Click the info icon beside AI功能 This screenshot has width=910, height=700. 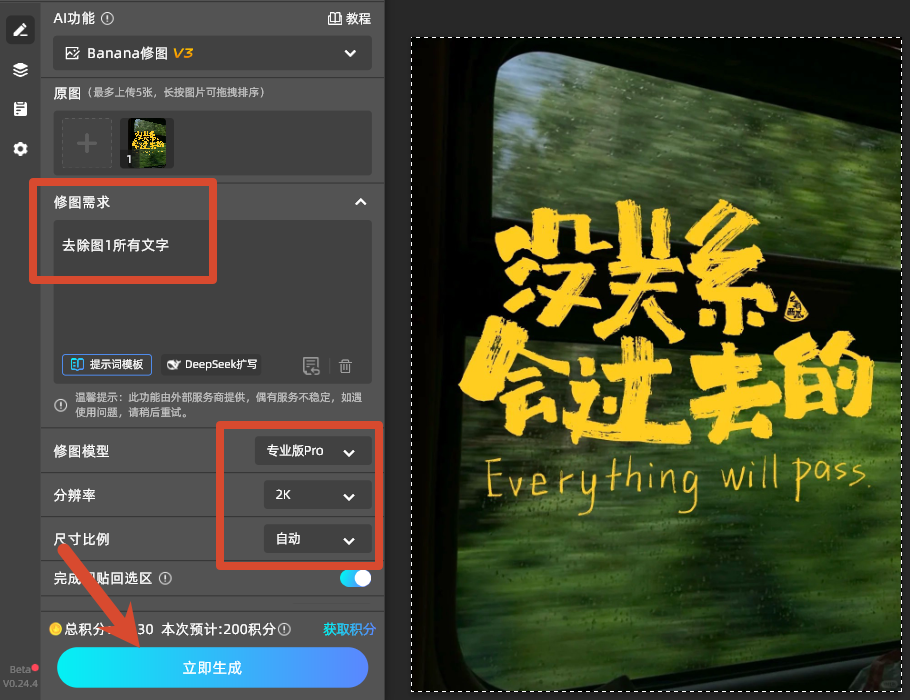coord(107,19)
